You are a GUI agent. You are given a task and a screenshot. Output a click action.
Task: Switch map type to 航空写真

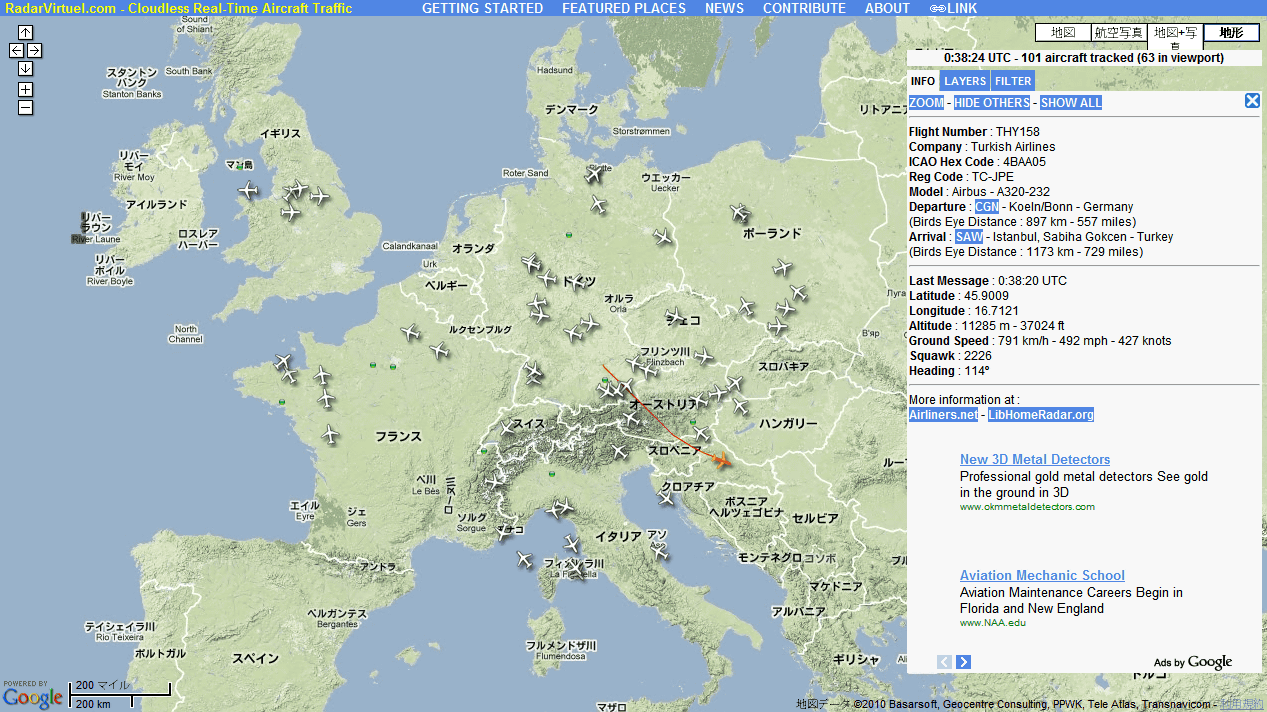click(x=1118, y=33)
